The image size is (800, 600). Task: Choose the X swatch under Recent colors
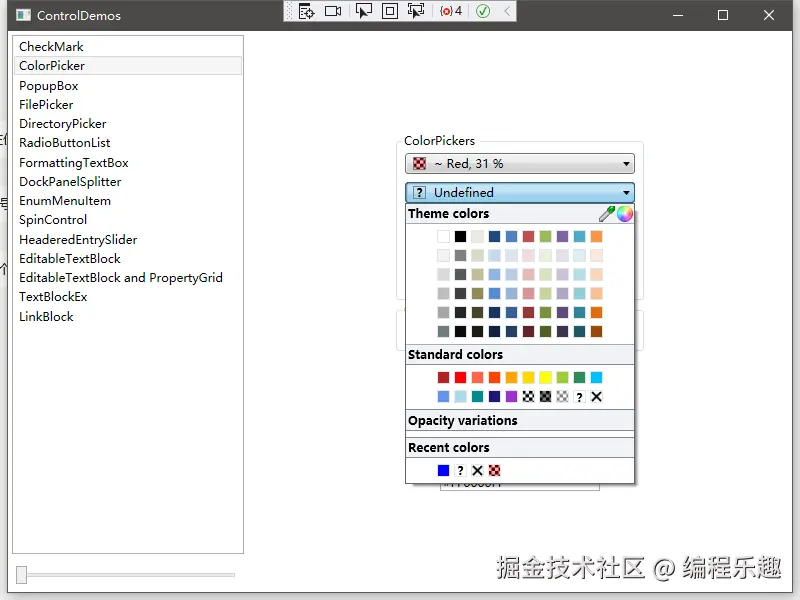477,470
